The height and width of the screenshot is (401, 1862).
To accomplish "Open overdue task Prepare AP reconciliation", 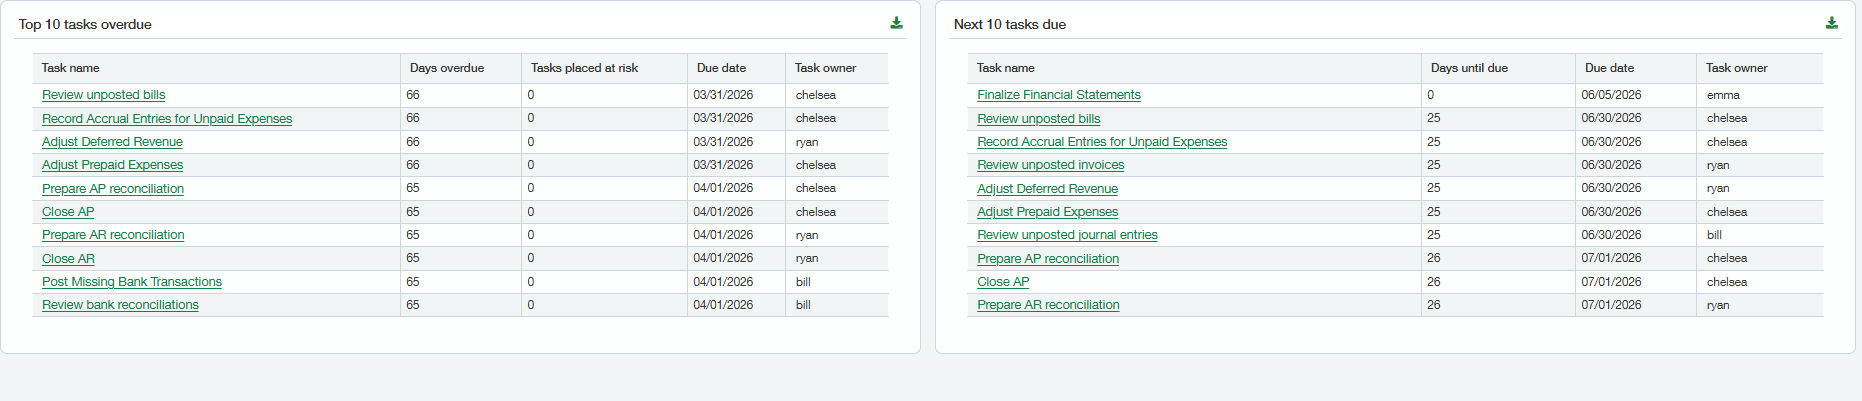I will point(113,188).
